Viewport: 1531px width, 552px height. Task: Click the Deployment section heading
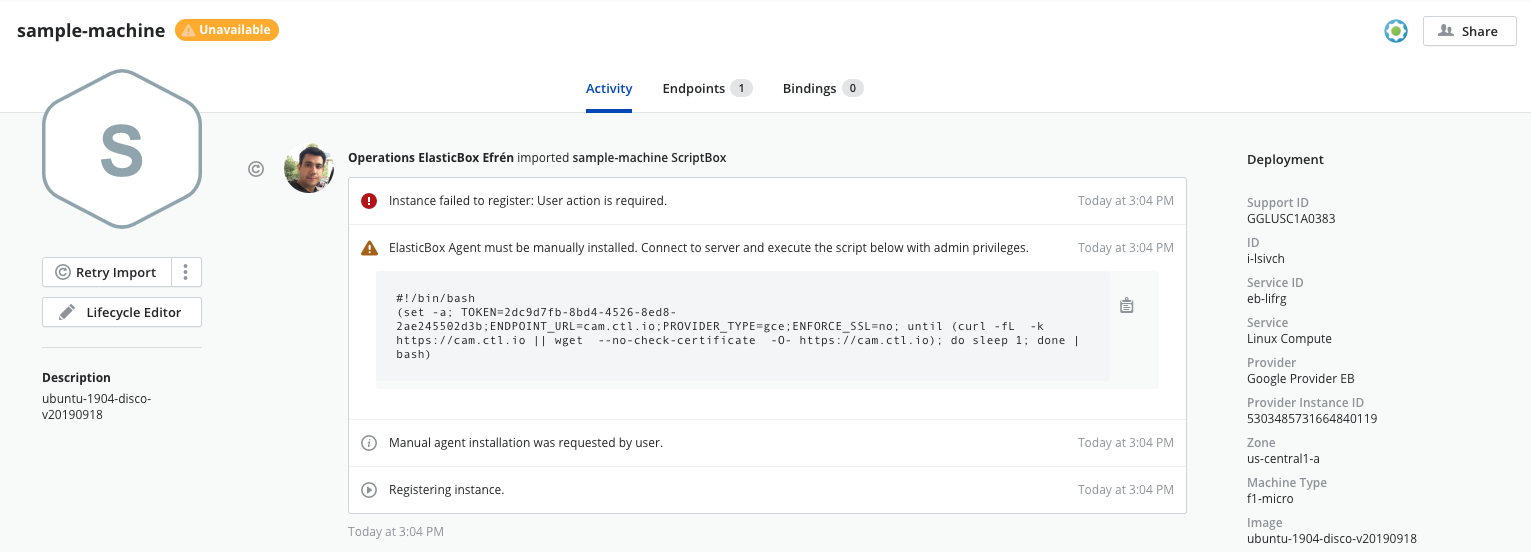click(x=1285, y=159)
